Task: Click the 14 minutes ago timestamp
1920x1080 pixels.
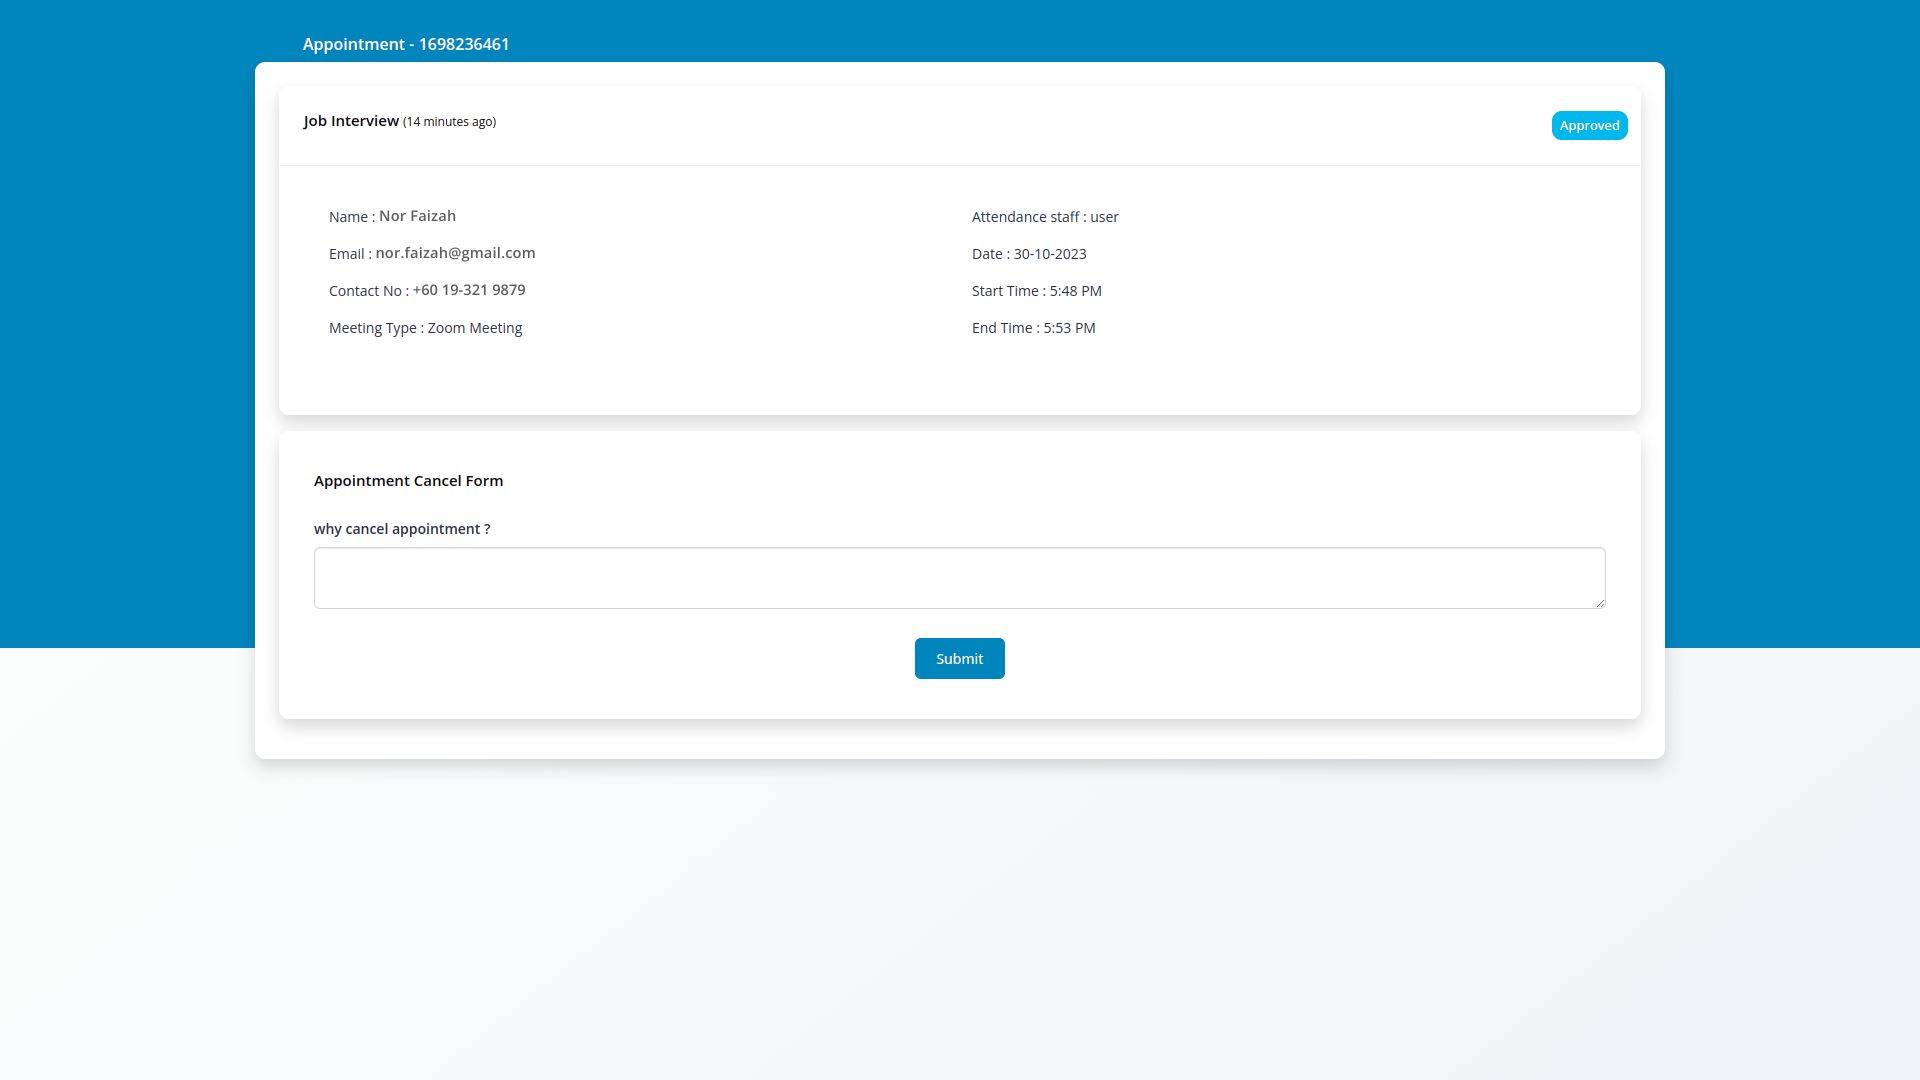Action: 449,122
